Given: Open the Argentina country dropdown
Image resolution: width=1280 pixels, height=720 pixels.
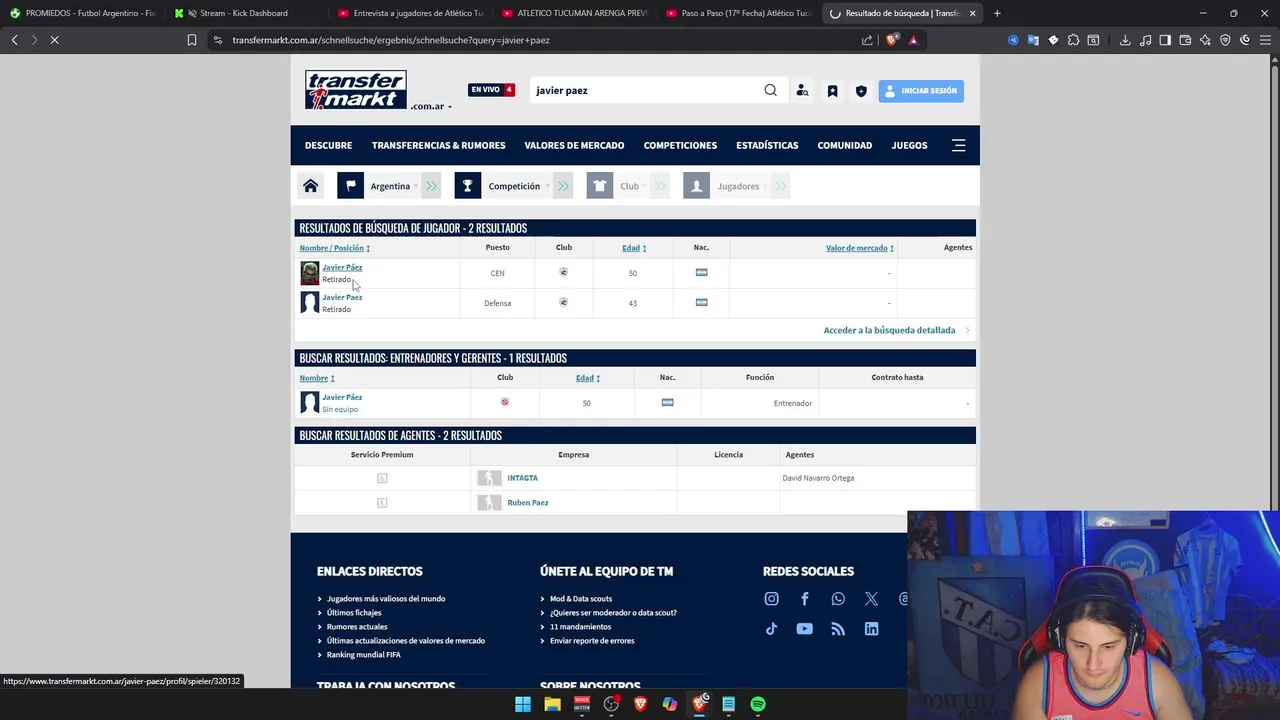Looking at the screenshot, I should coord(394,186).
